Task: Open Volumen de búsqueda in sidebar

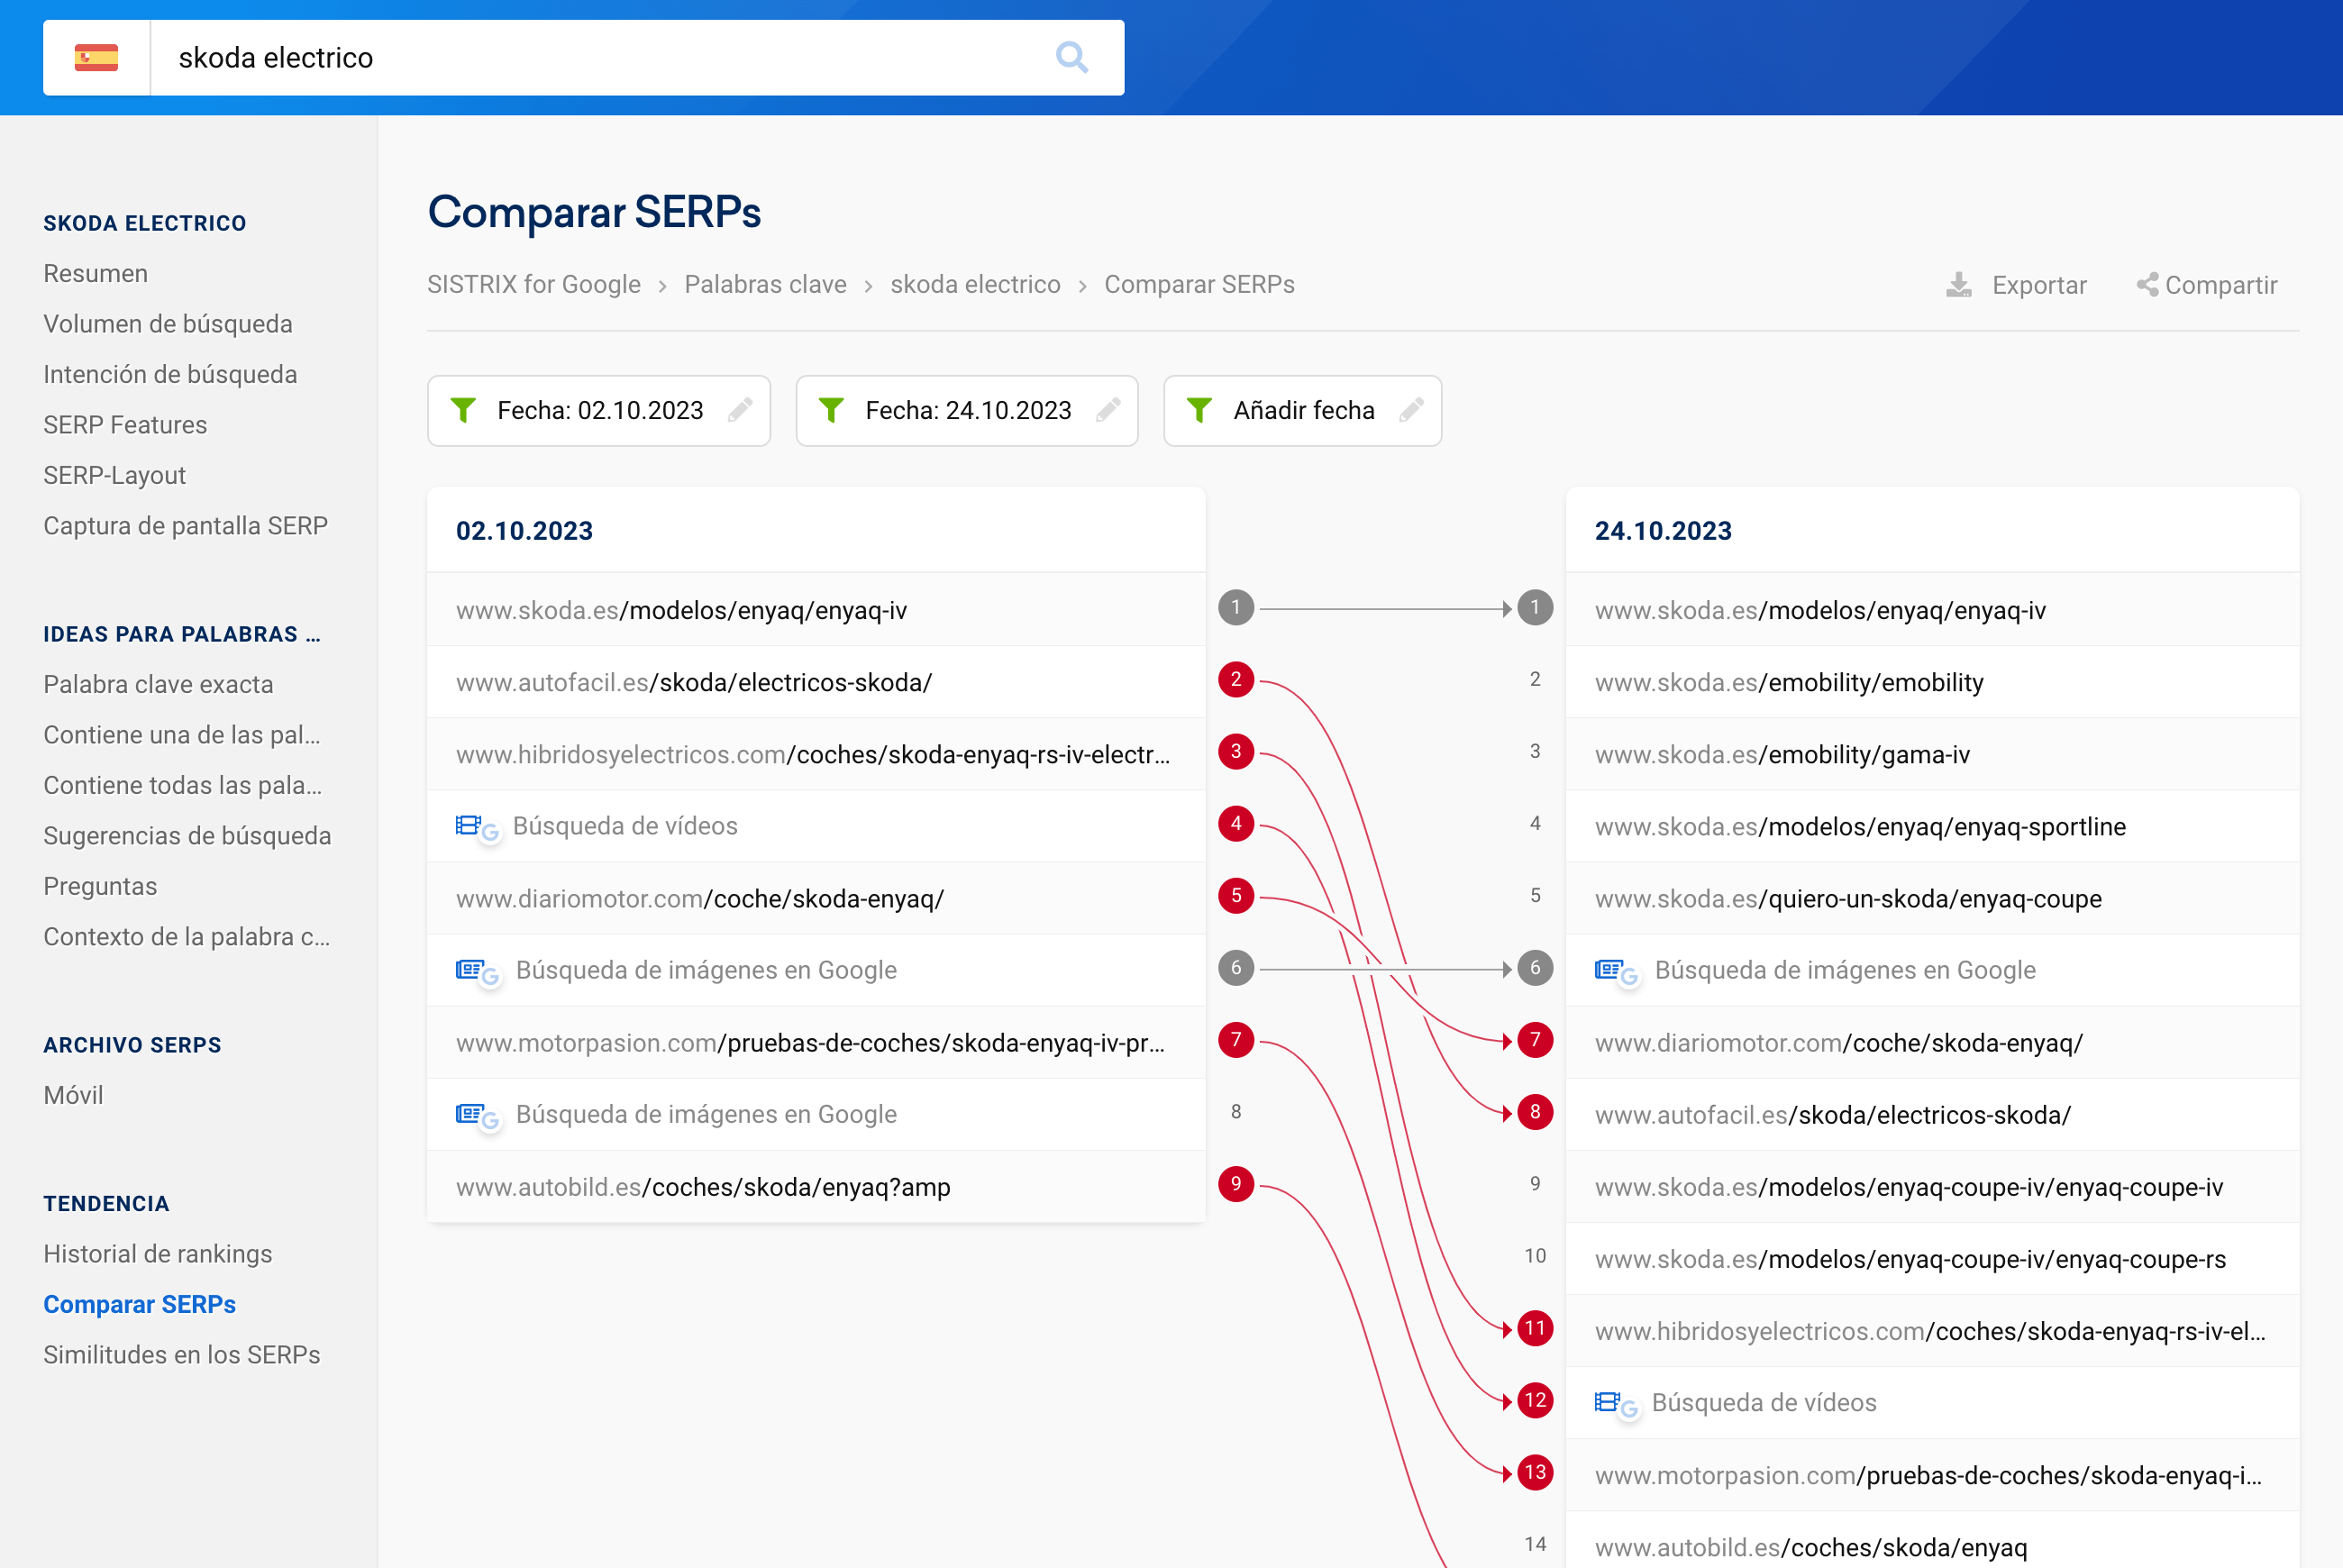Action: 168,324
